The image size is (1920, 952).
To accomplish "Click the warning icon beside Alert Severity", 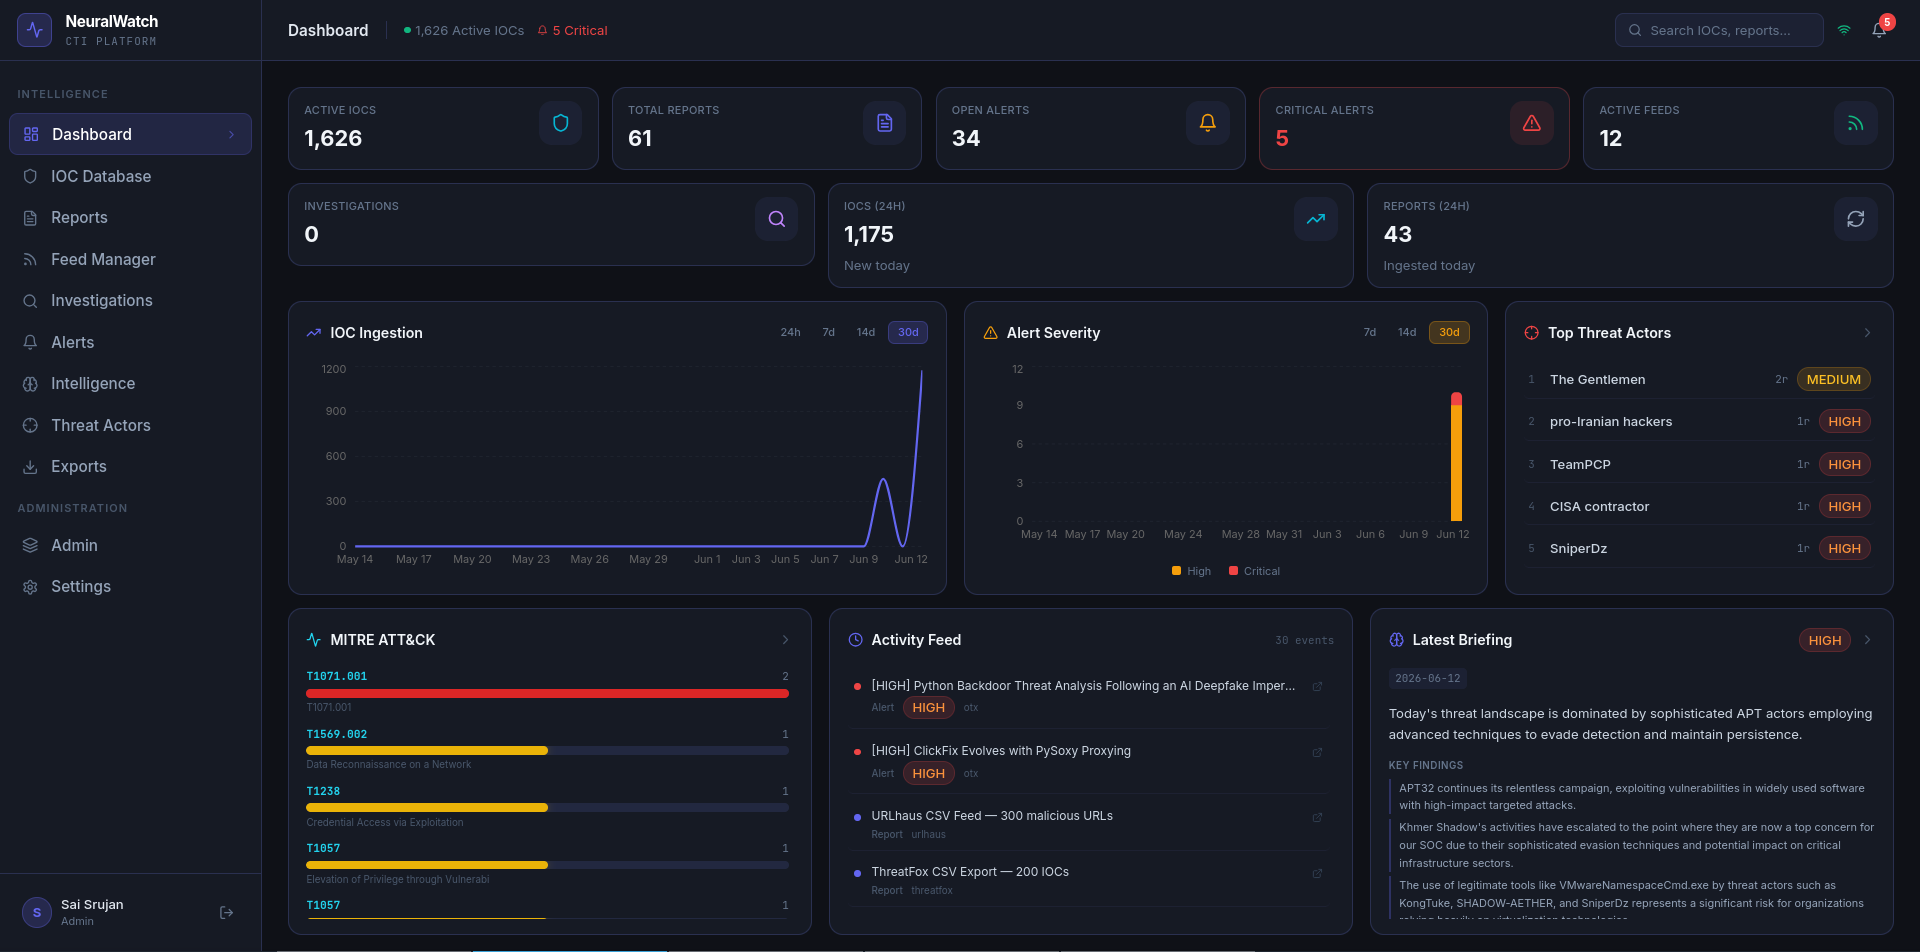I will (990, 333).
